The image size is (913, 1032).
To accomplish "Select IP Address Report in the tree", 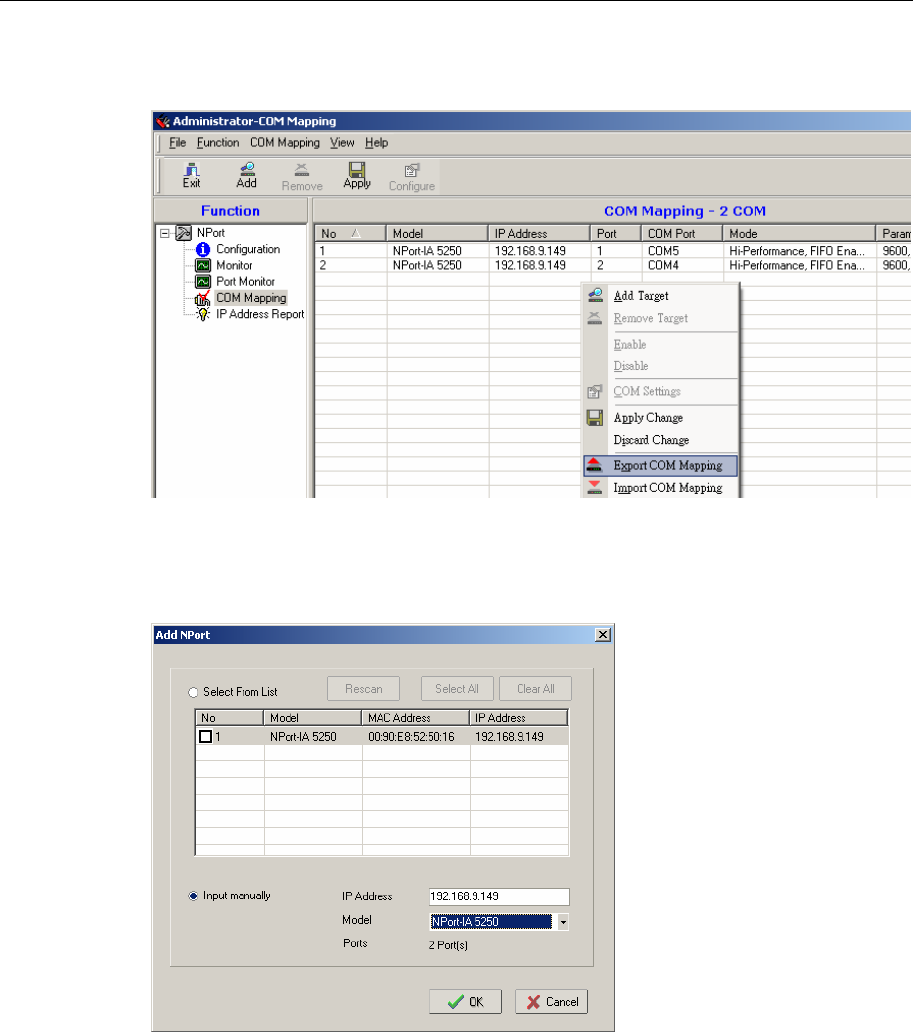I will (x=260, y=315).
